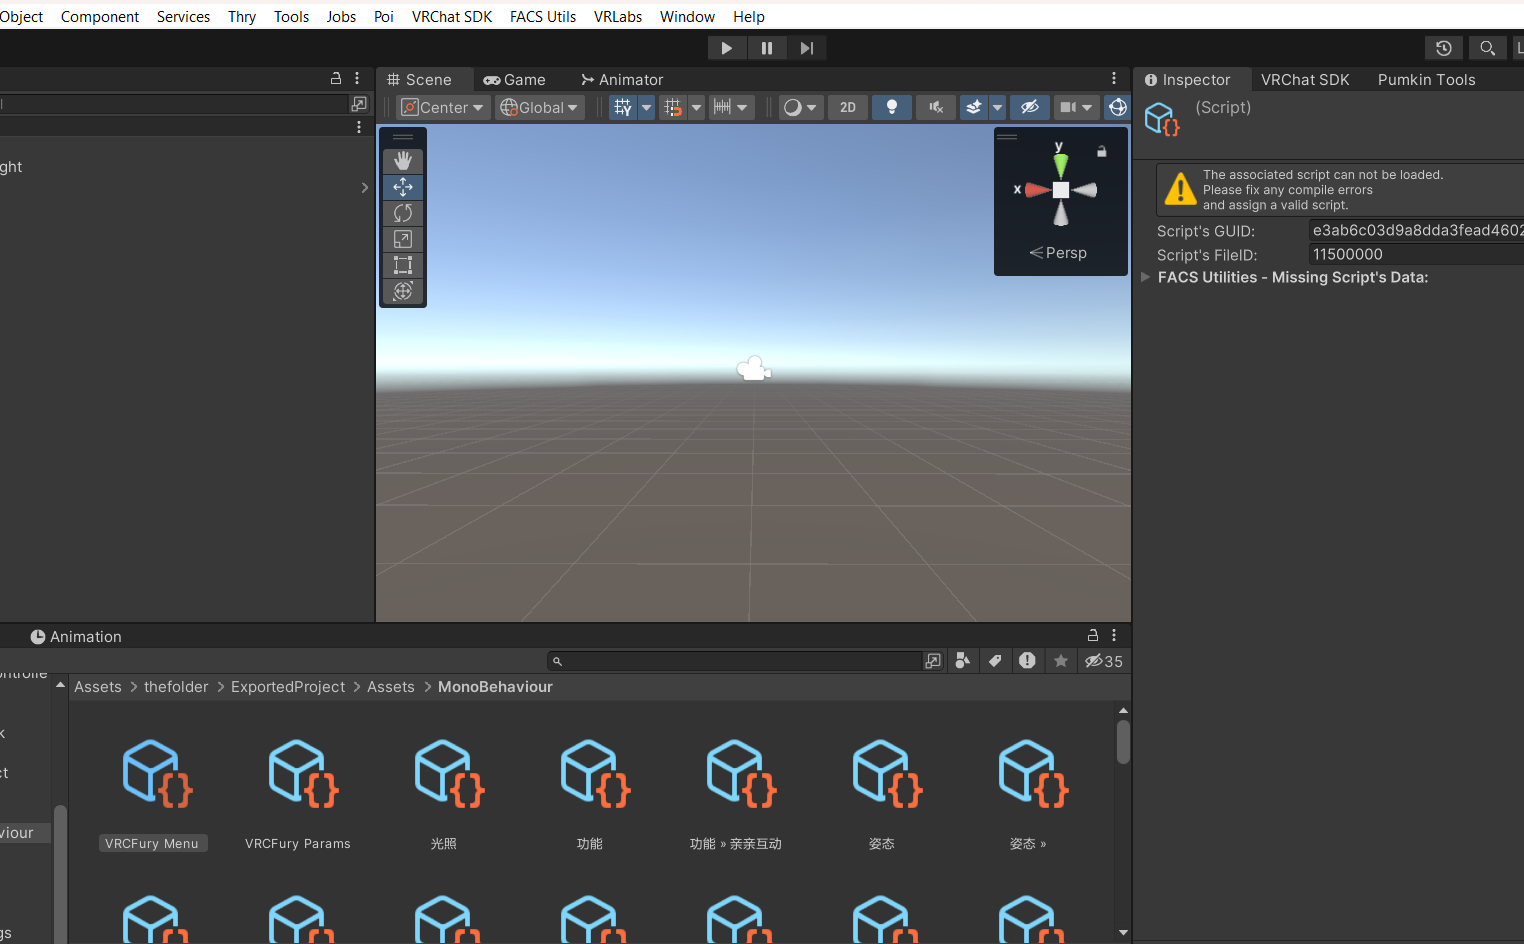Open the undo history button
Image resolution: width=1524 pixels, height=944 pixels.
(x=1443, y=48)
